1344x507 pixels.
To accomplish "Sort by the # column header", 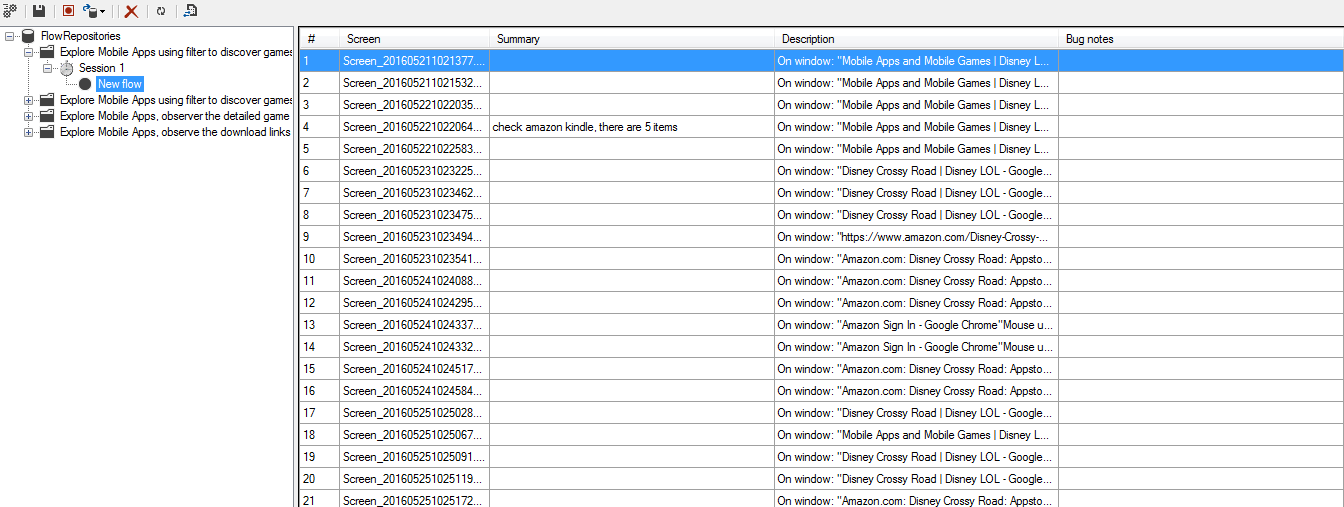I will point(319,39).
